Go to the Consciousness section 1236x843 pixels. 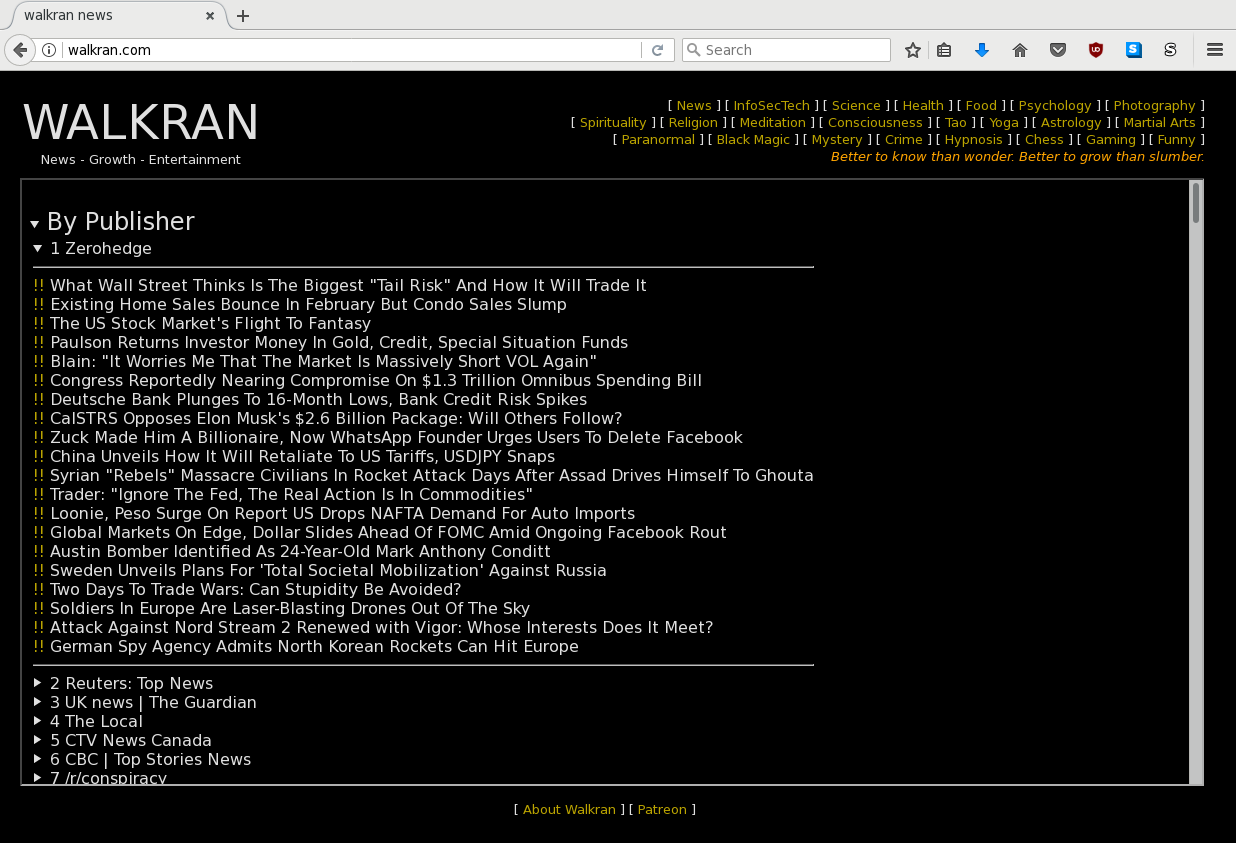[875, 122]
